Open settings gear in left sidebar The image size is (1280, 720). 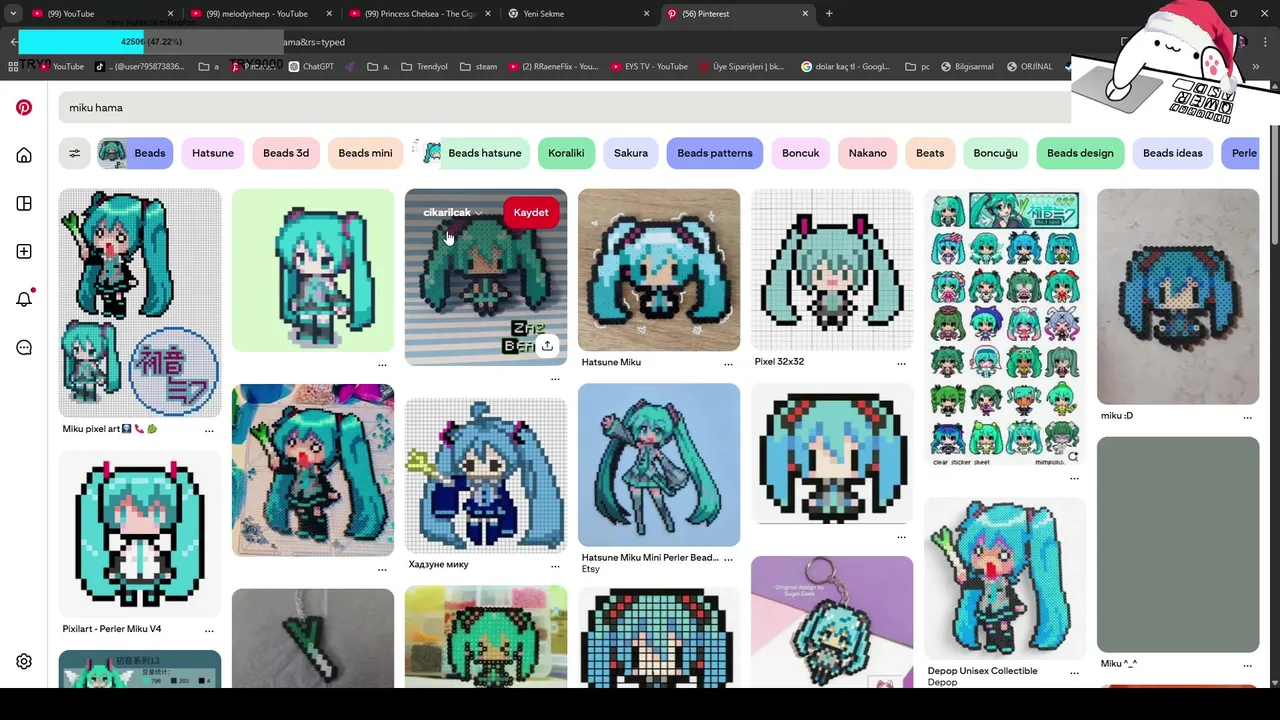(24, 661)
